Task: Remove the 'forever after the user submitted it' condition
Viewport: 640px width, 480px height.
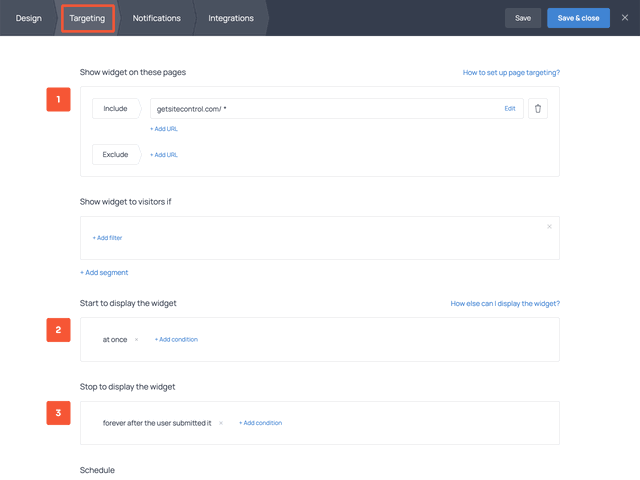Action: pos(221,423)
